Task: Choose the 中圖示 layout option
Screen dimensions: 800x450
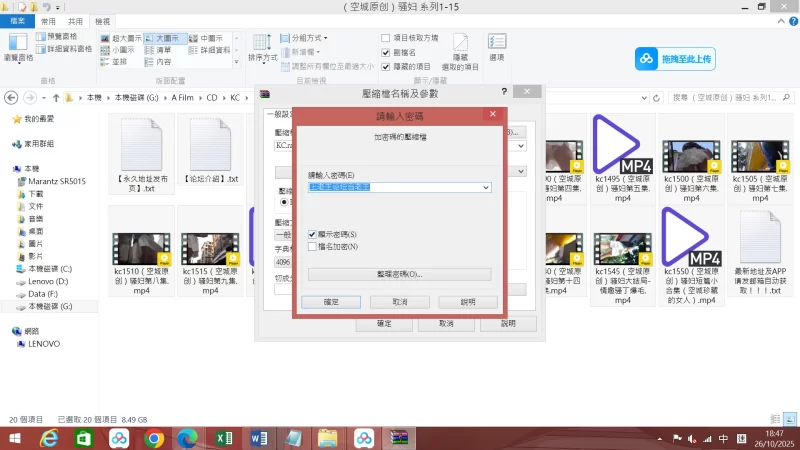Action: click(206, 38)
